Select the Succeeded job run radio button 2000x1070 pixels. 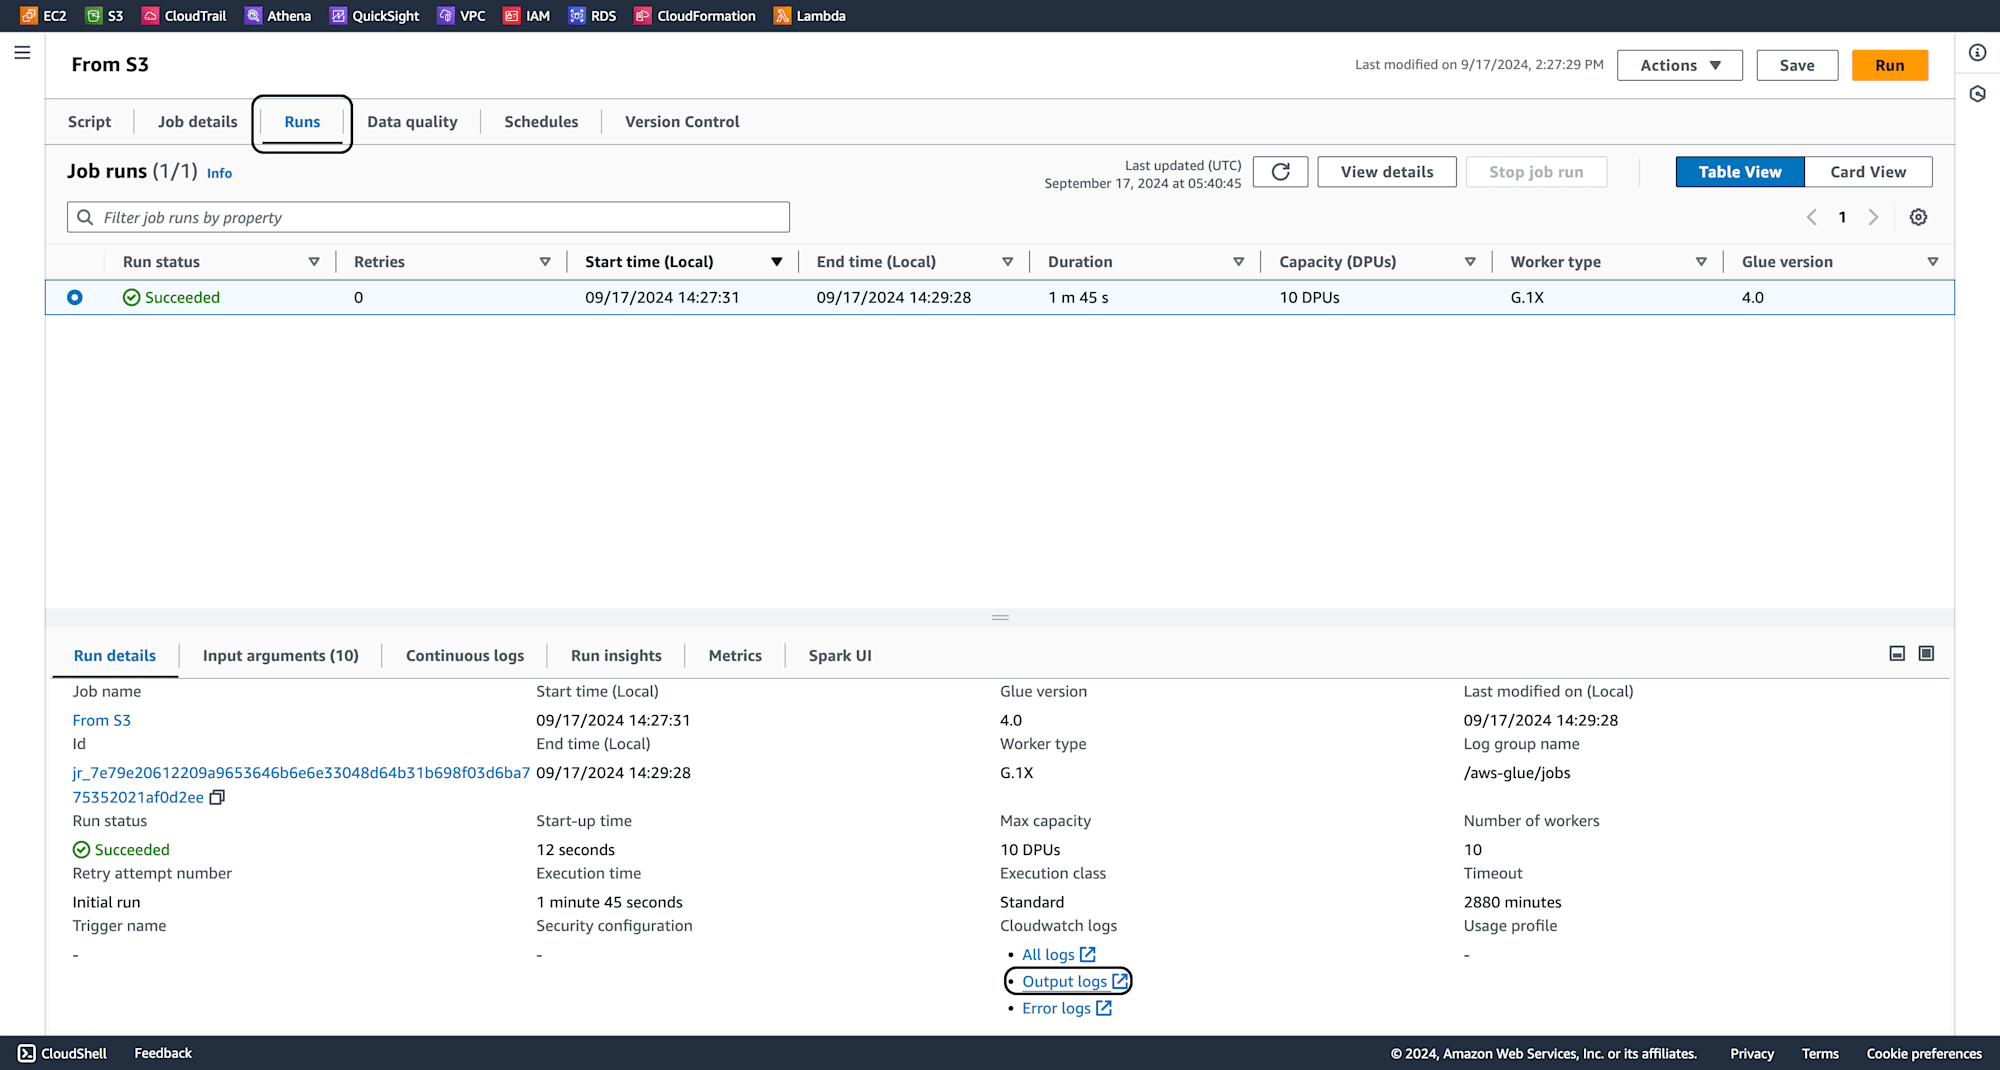pyautogui.click(x=75, y=297)
